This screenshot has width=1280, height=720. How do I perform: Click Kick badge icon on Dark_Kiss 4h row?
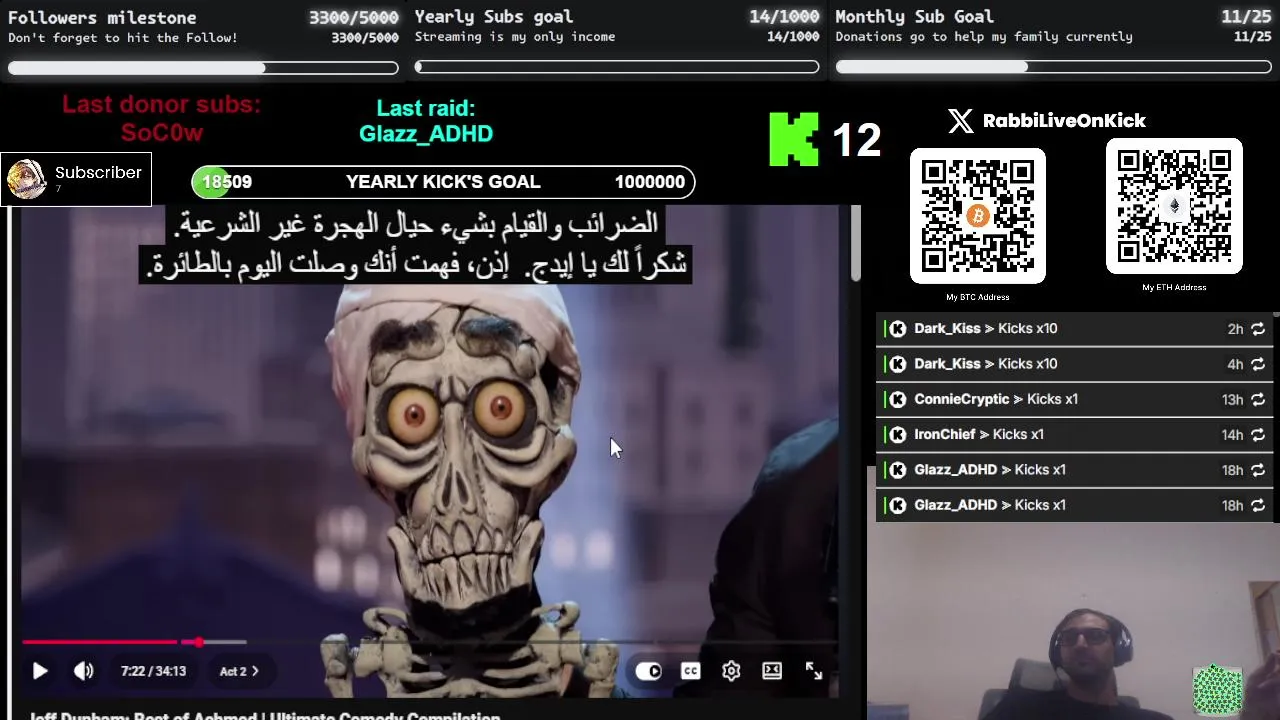(x=898, y=364)
